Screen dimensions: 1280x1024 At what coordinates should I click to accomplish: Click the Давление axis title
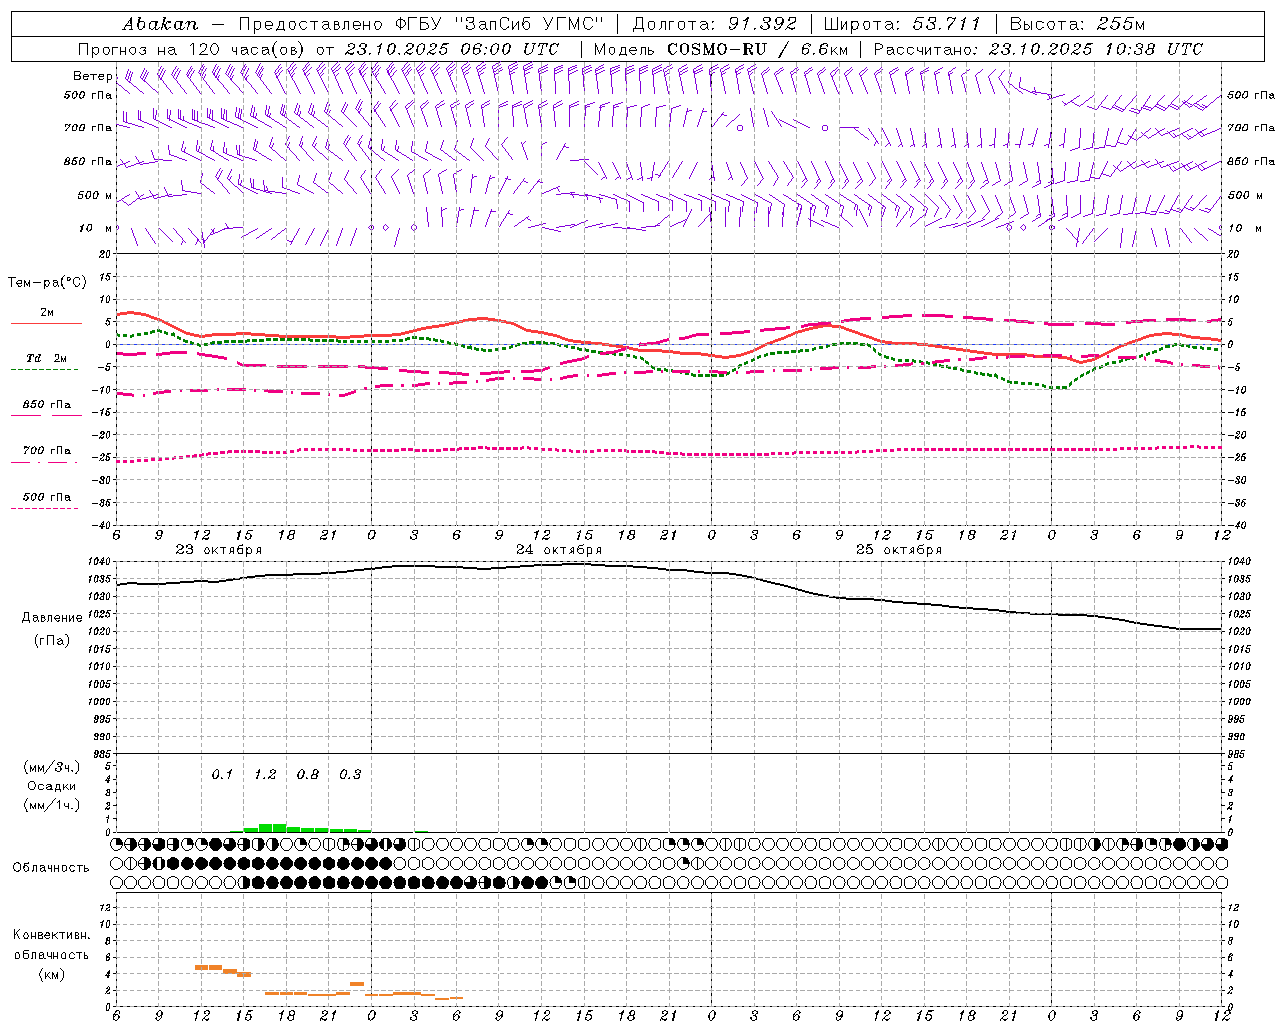52,618
